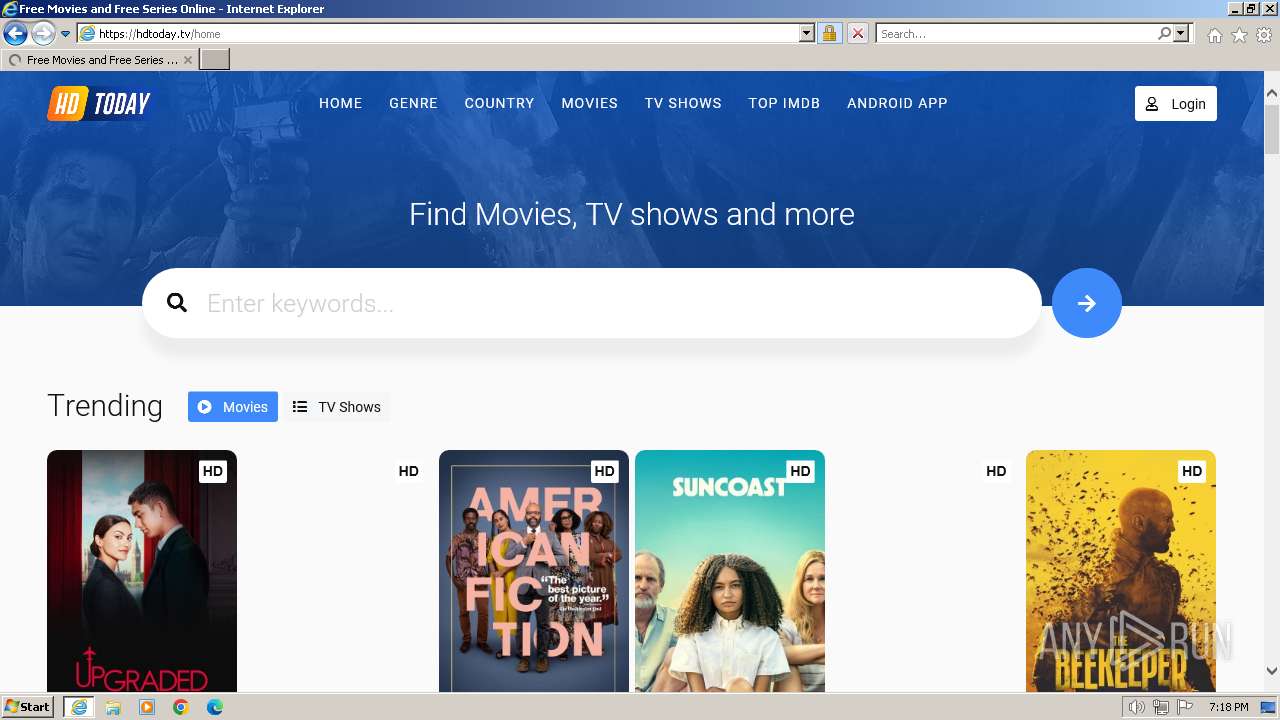
Task: Click the security lock icon in address bar
Action: (x=829, y=34)
